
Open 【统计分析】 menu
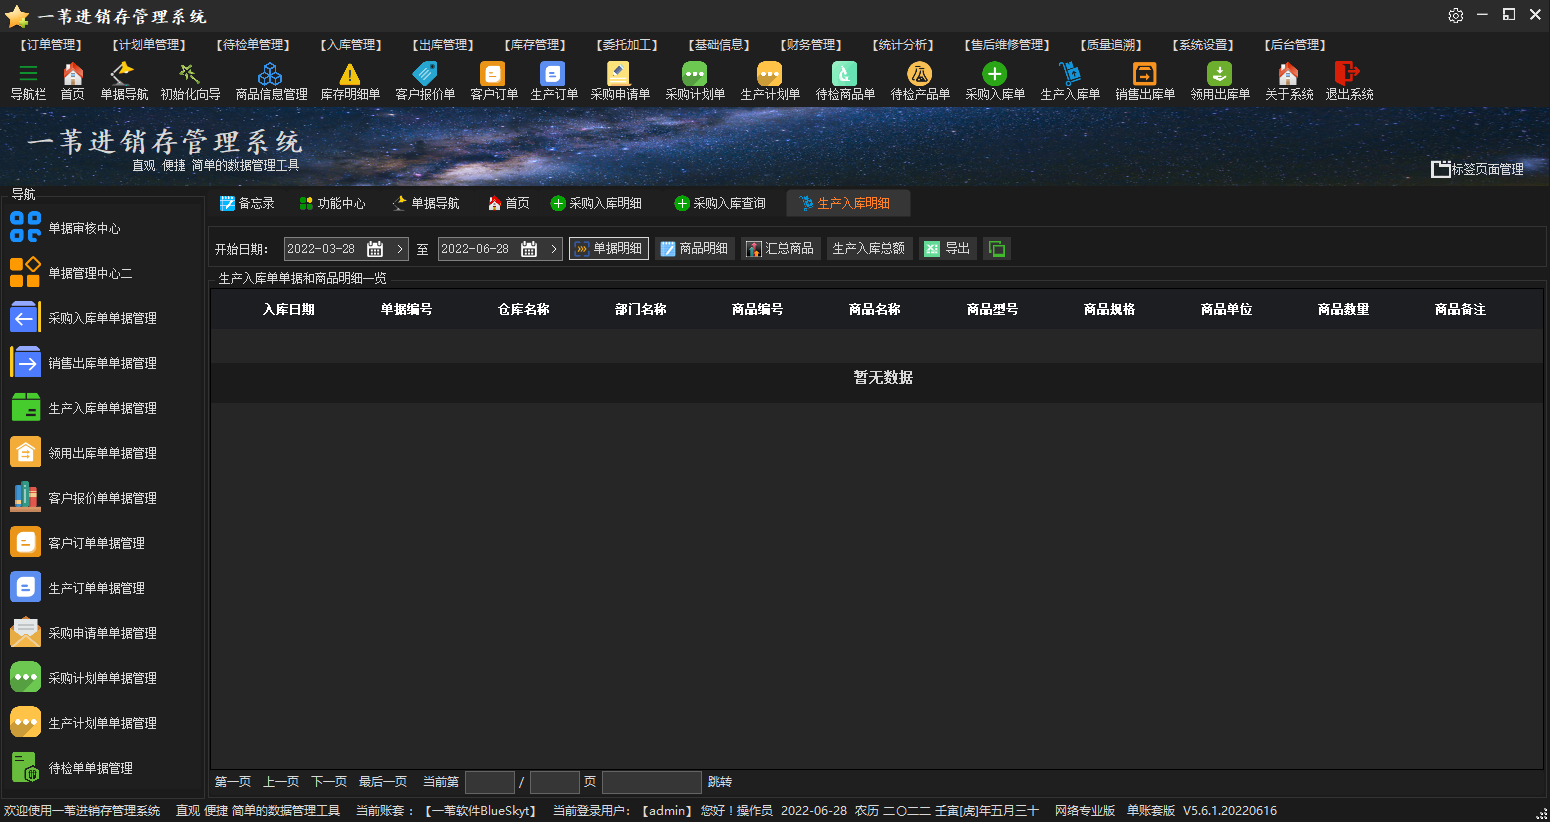click(x=903, y=45)
